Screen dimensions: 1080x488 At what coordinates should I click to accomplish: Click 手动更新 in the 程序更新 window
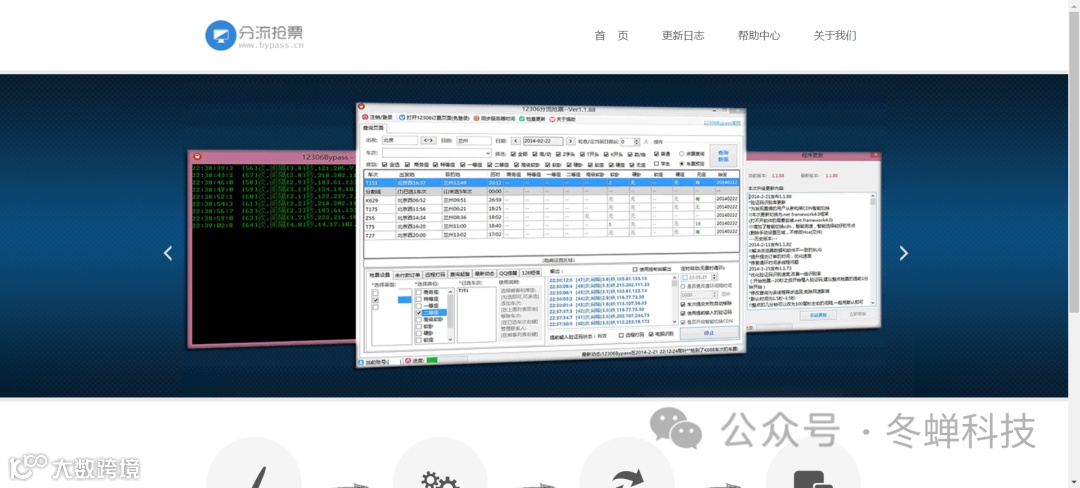(818, 315)
